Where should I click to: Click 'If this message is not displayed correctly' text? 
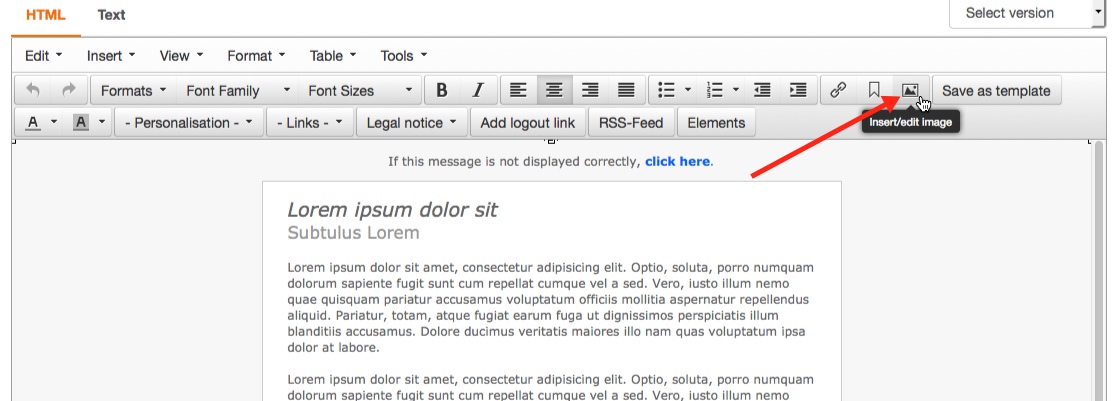pyautogui.click(x=515, y=161)
